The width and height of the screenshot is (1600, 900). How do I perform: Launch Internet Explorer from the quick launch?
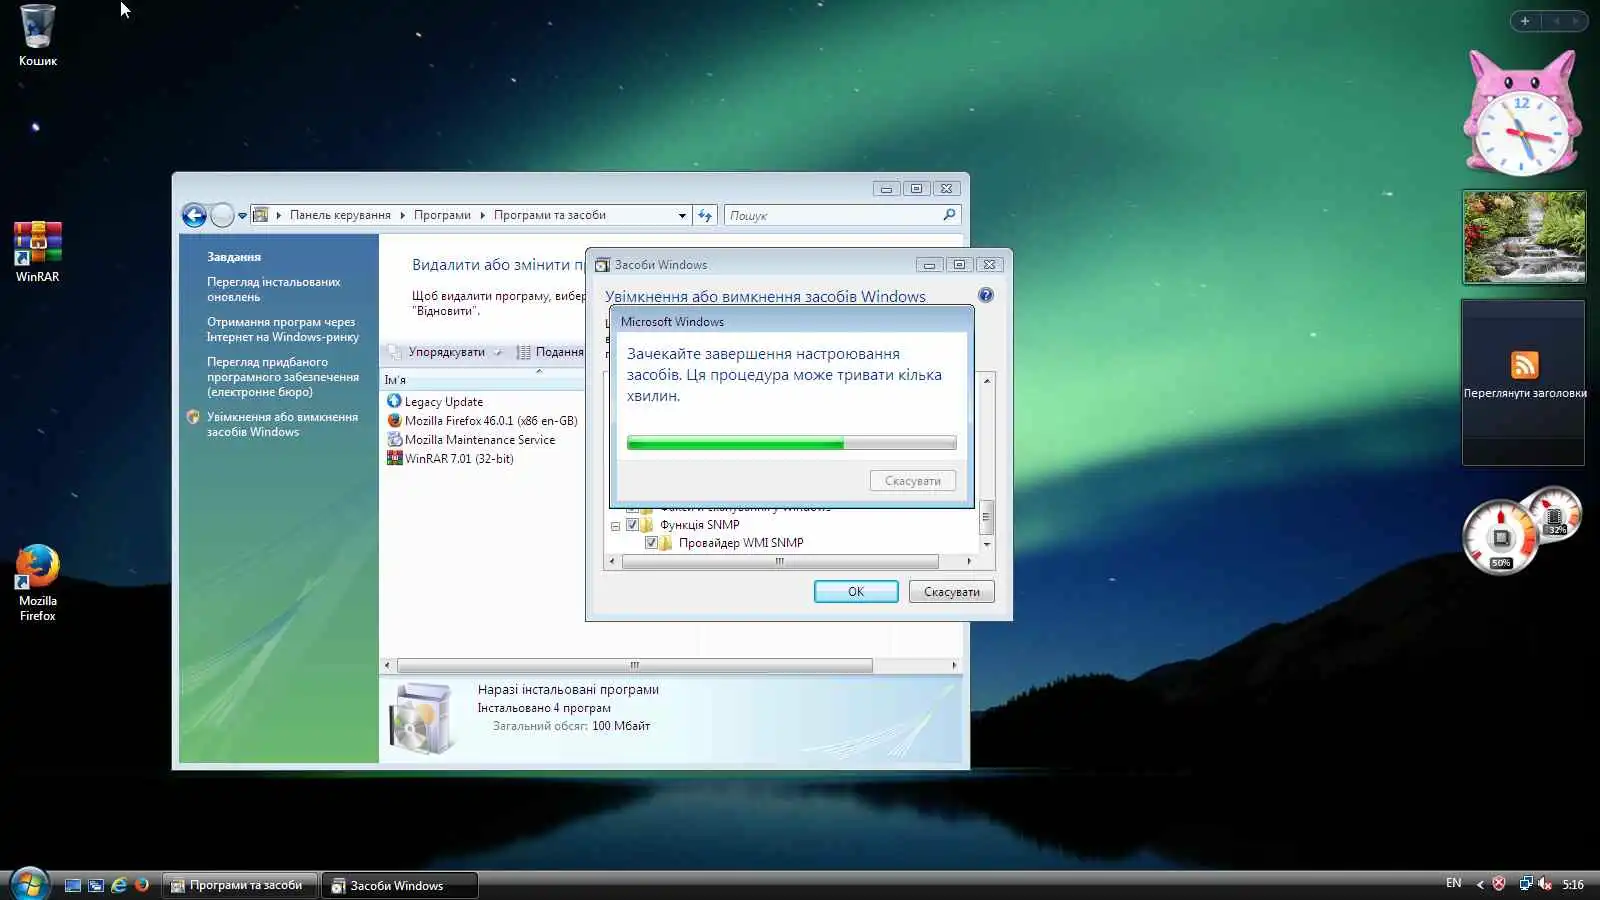tap(119, 885)
